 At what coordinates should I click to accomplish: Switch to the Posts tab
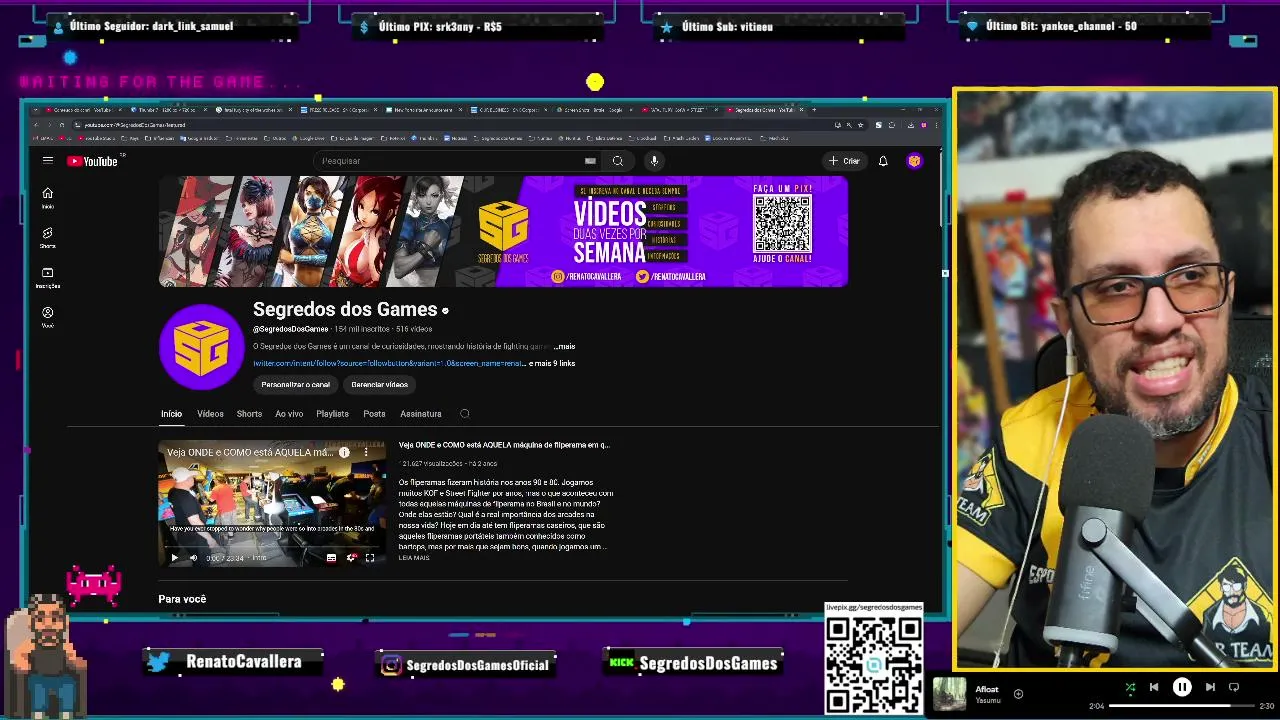(374, 414)
